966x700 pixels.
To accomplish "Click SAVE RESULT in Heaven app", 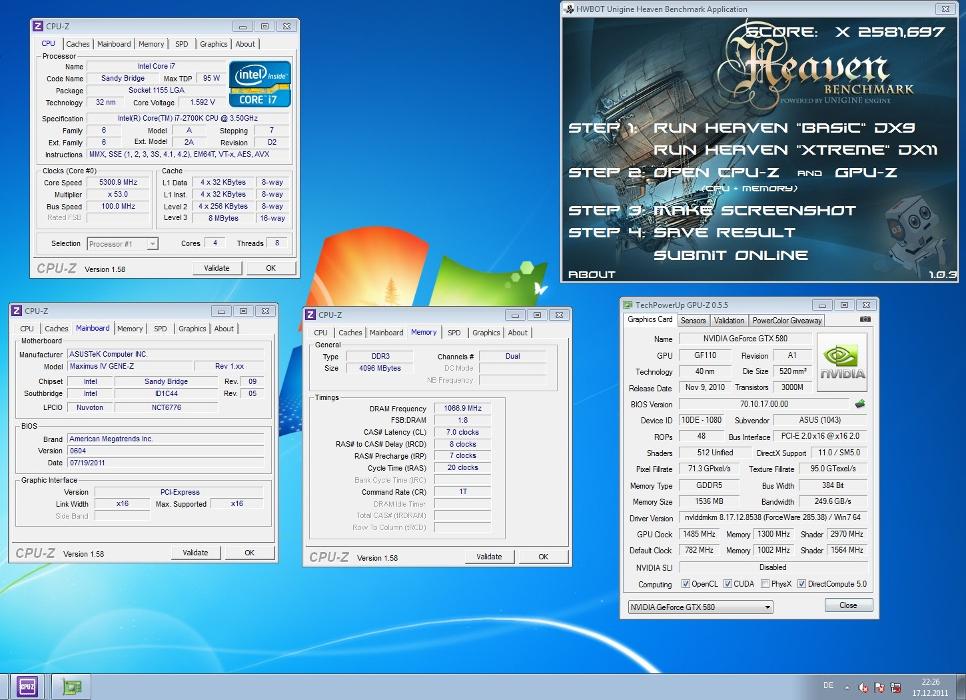I will [x=724, y=232].
